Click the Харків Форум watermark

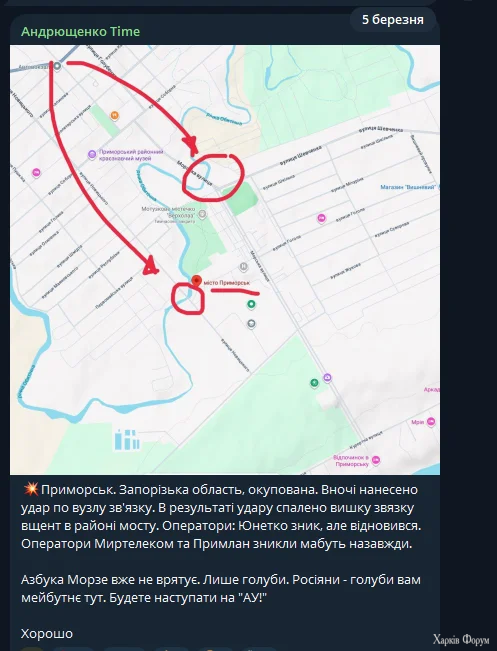pyautogui.click(x=461, y=640)
